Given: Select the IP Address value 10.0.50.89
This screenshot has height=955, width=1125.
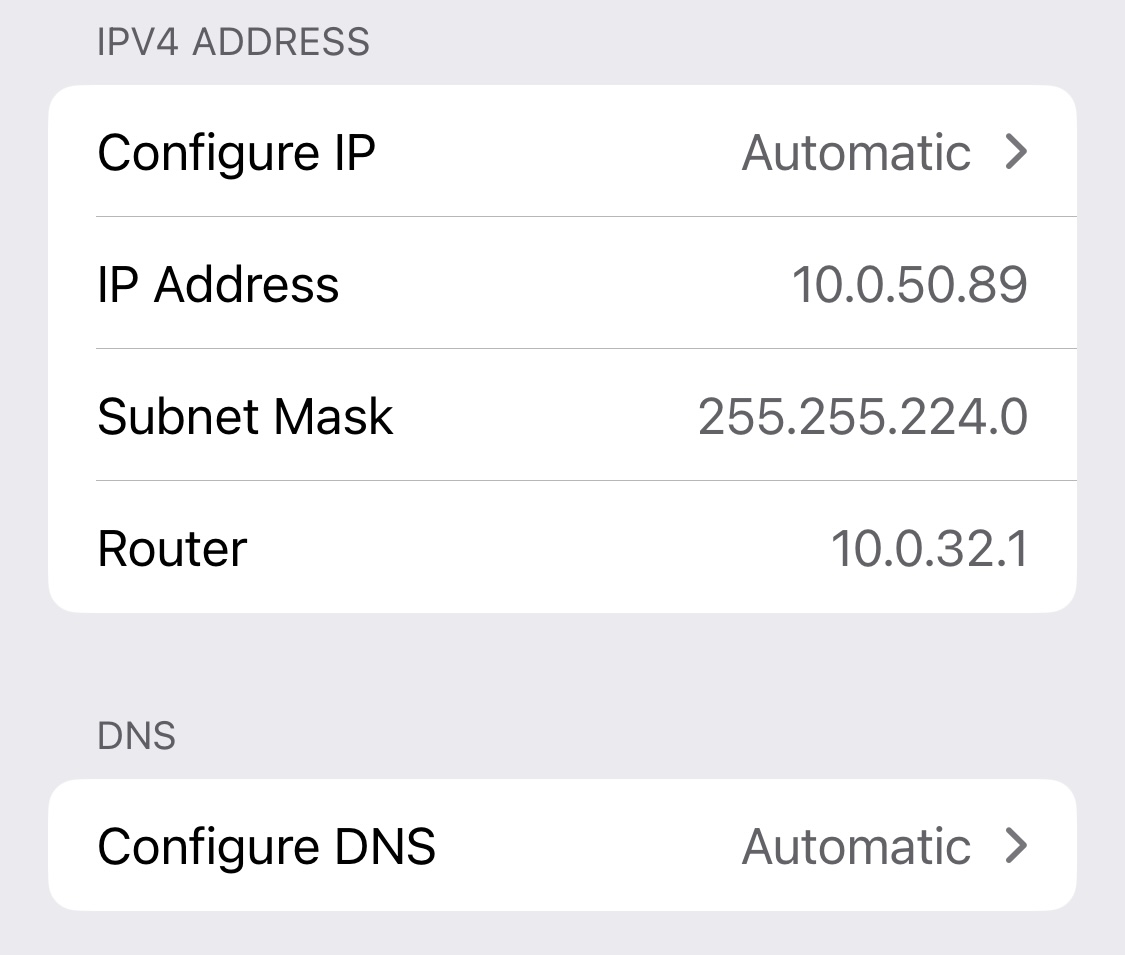Looking at the screenshot, I should 910,284.
